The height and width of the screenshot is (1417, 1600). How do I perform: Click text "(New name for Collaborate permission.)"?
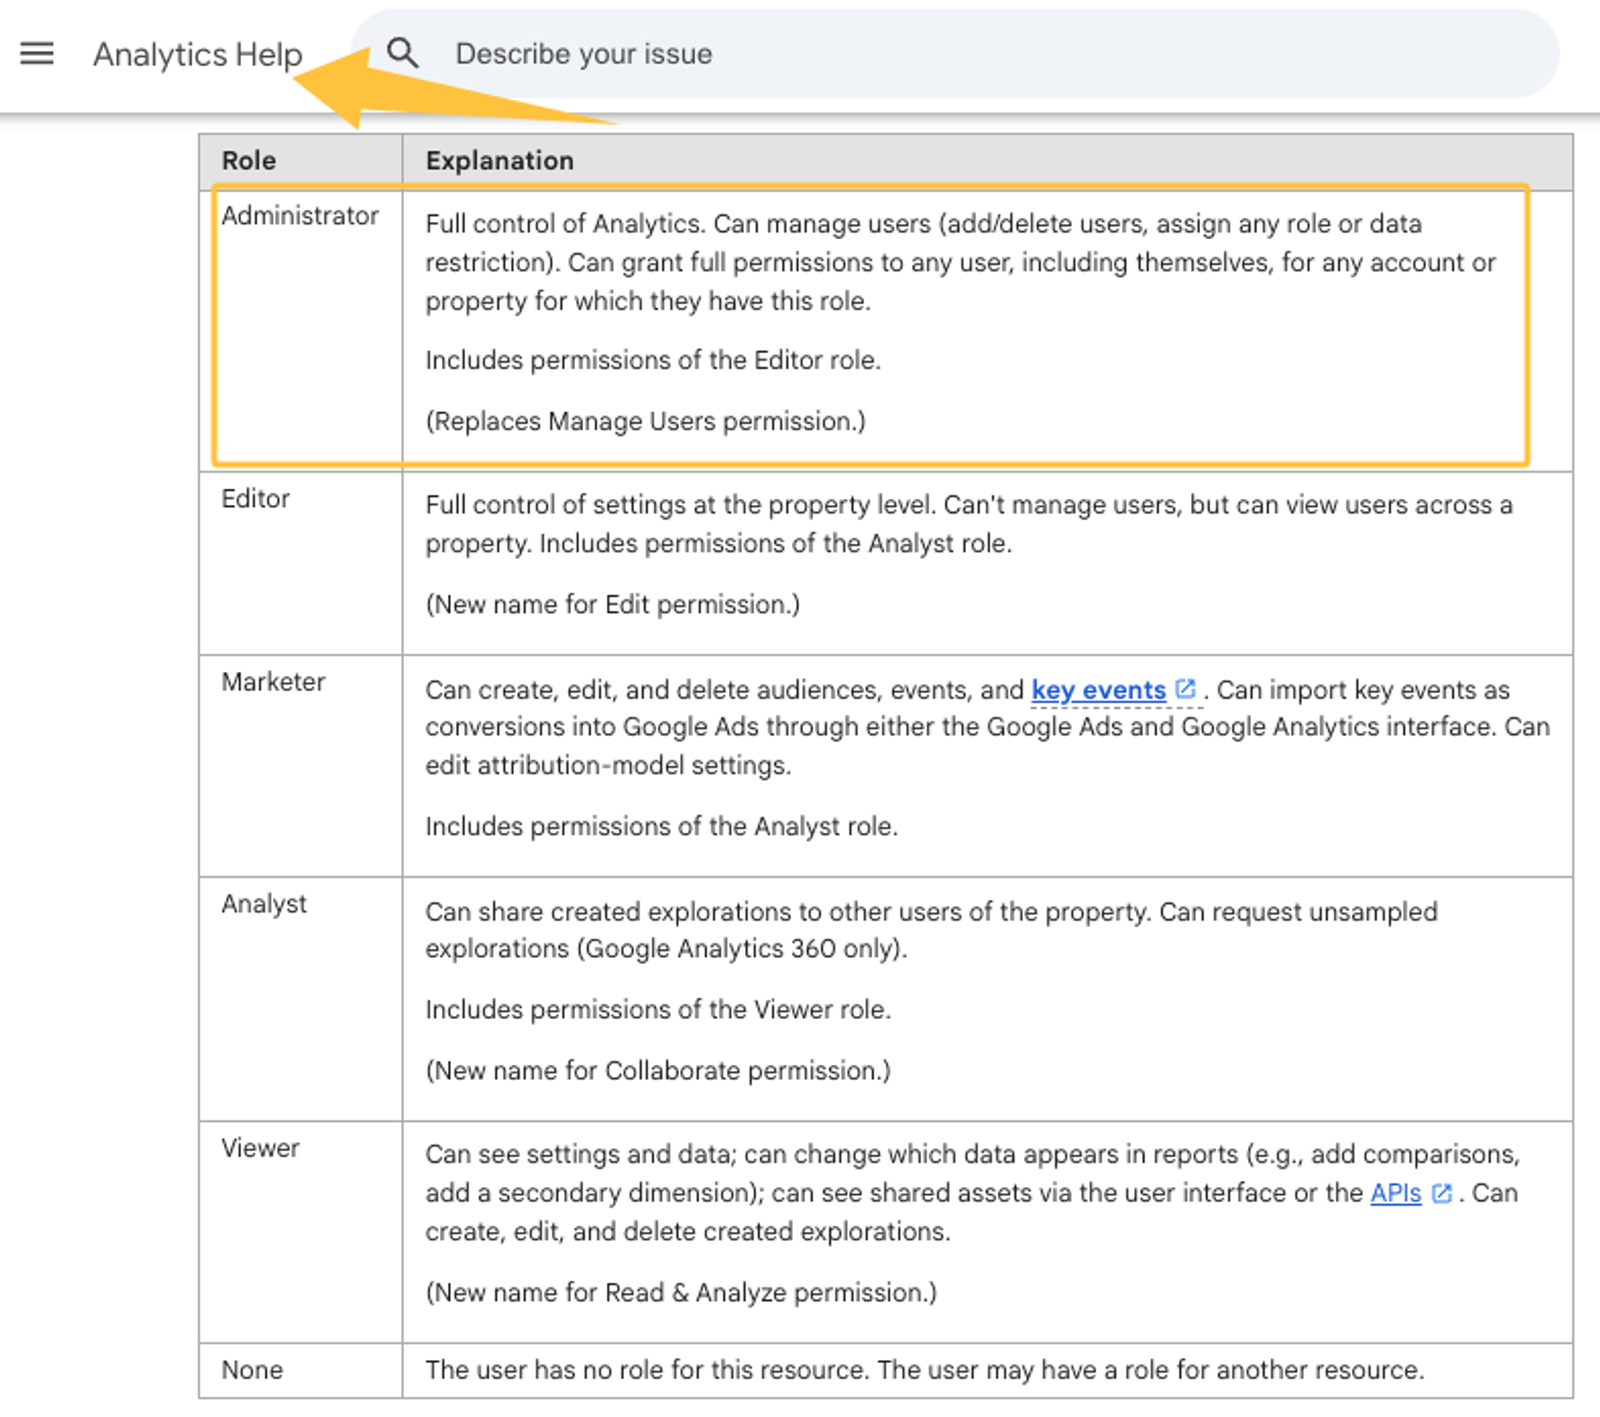click(x=658, y=1070)
